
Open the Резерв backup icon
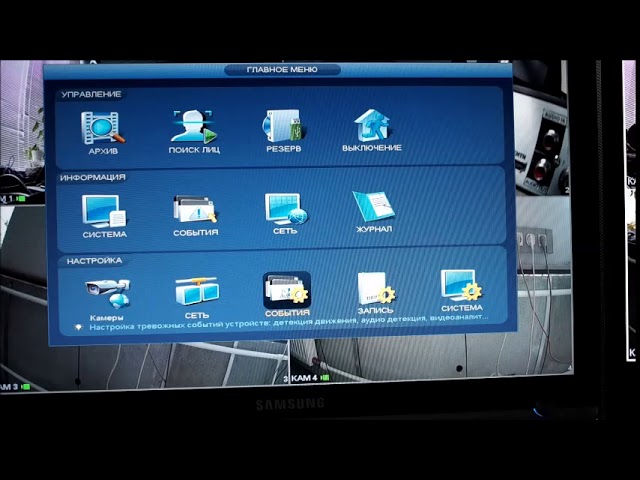click(284, 128)
